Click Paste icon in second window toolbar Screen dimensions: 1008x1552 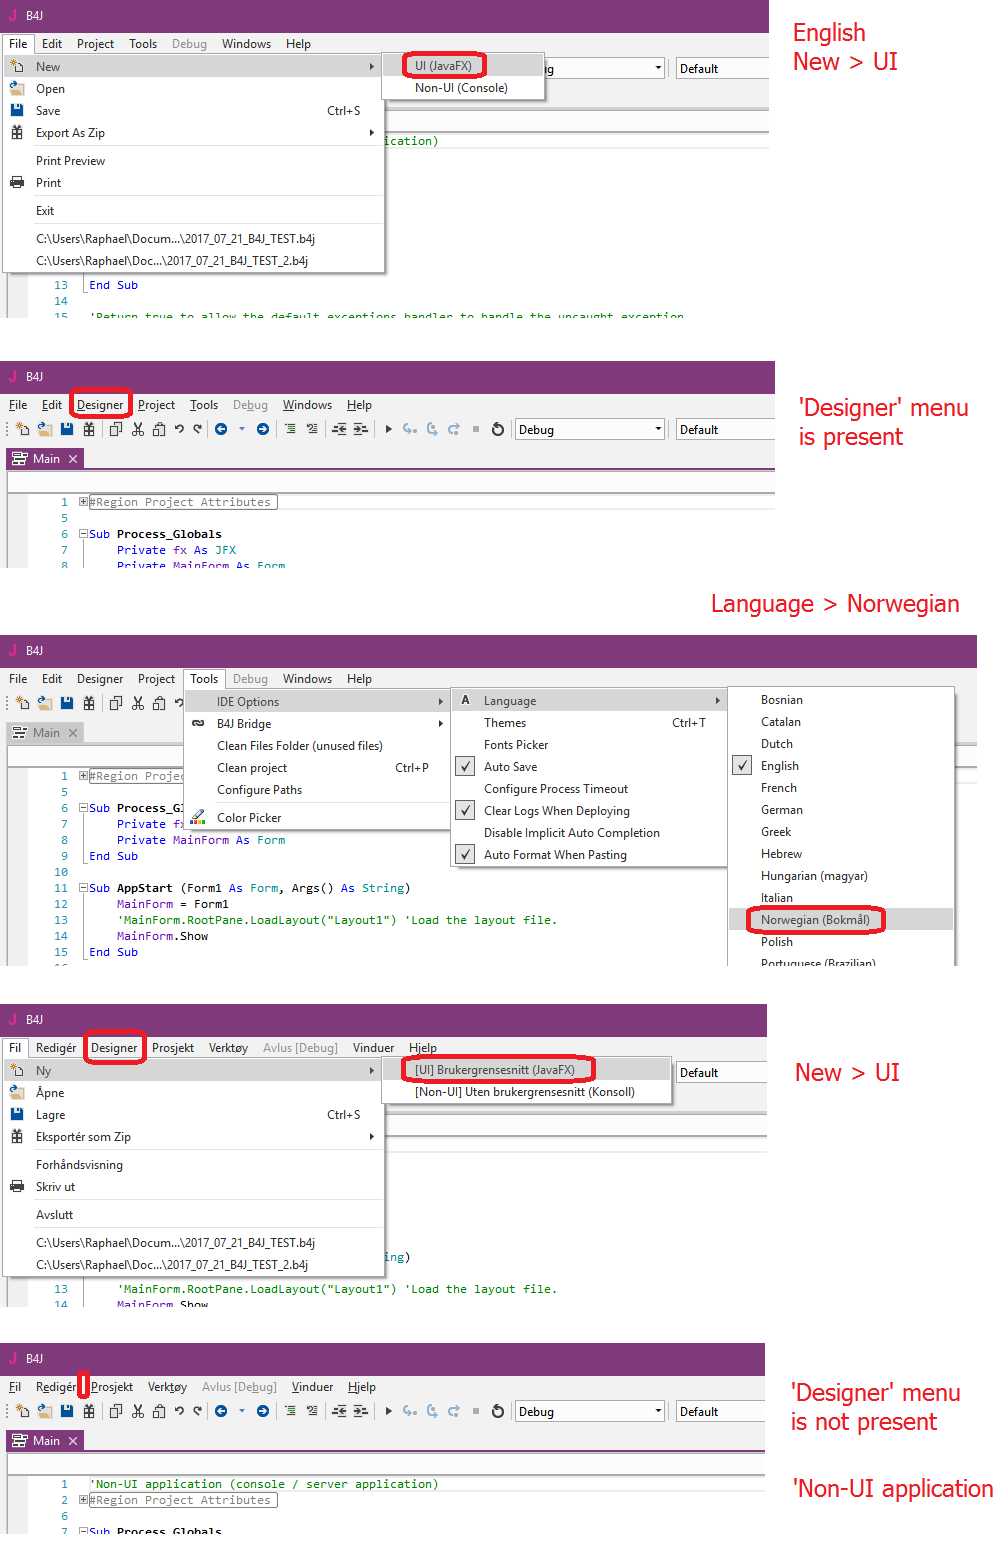click(159, 429)
